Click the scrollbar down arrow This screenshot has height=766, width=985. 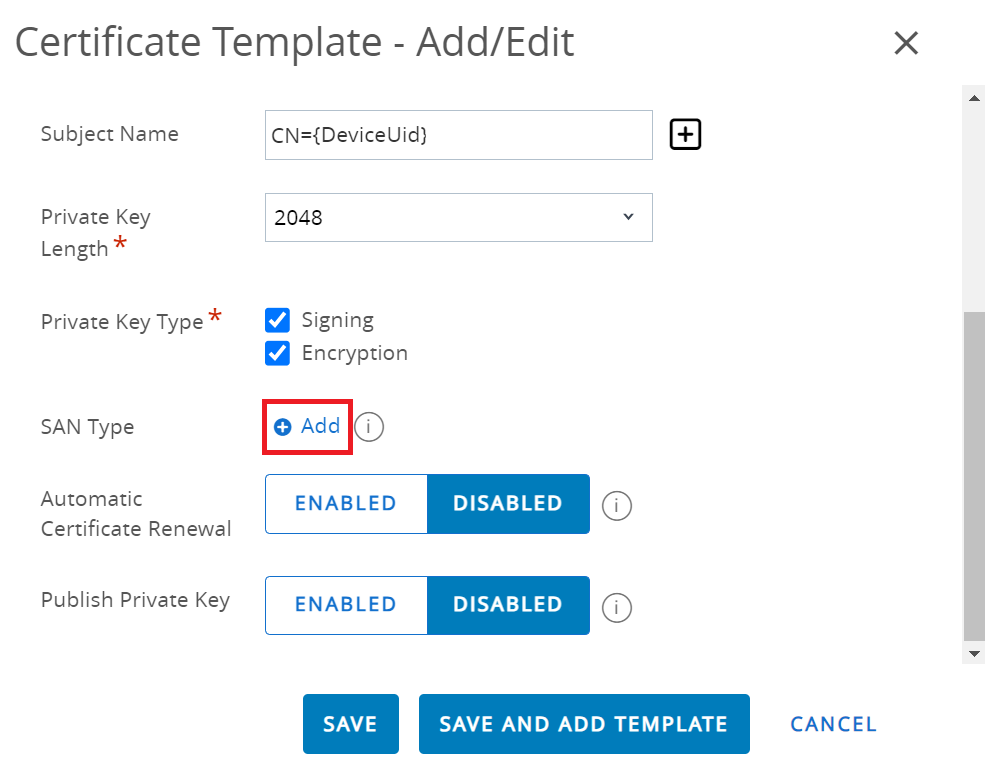(x=973, y=653)
